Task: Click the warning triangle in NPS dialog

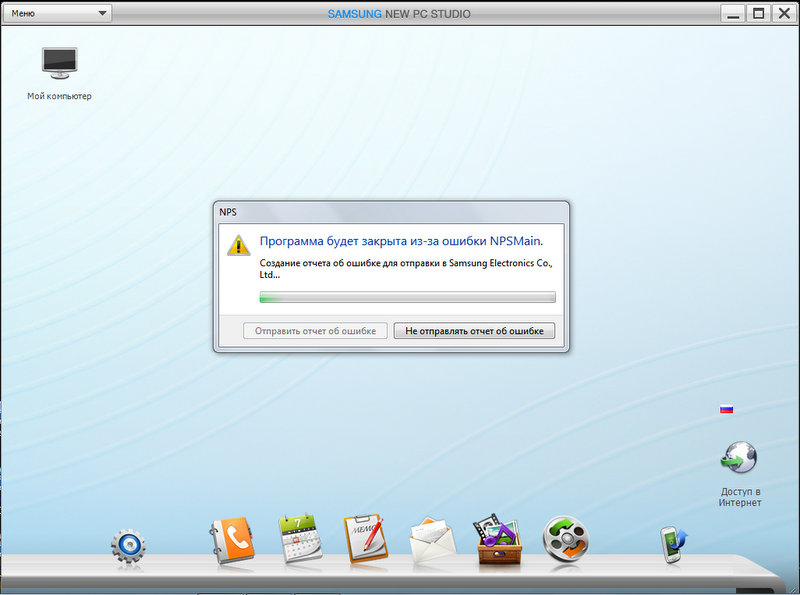Action: tap(238, 245)
